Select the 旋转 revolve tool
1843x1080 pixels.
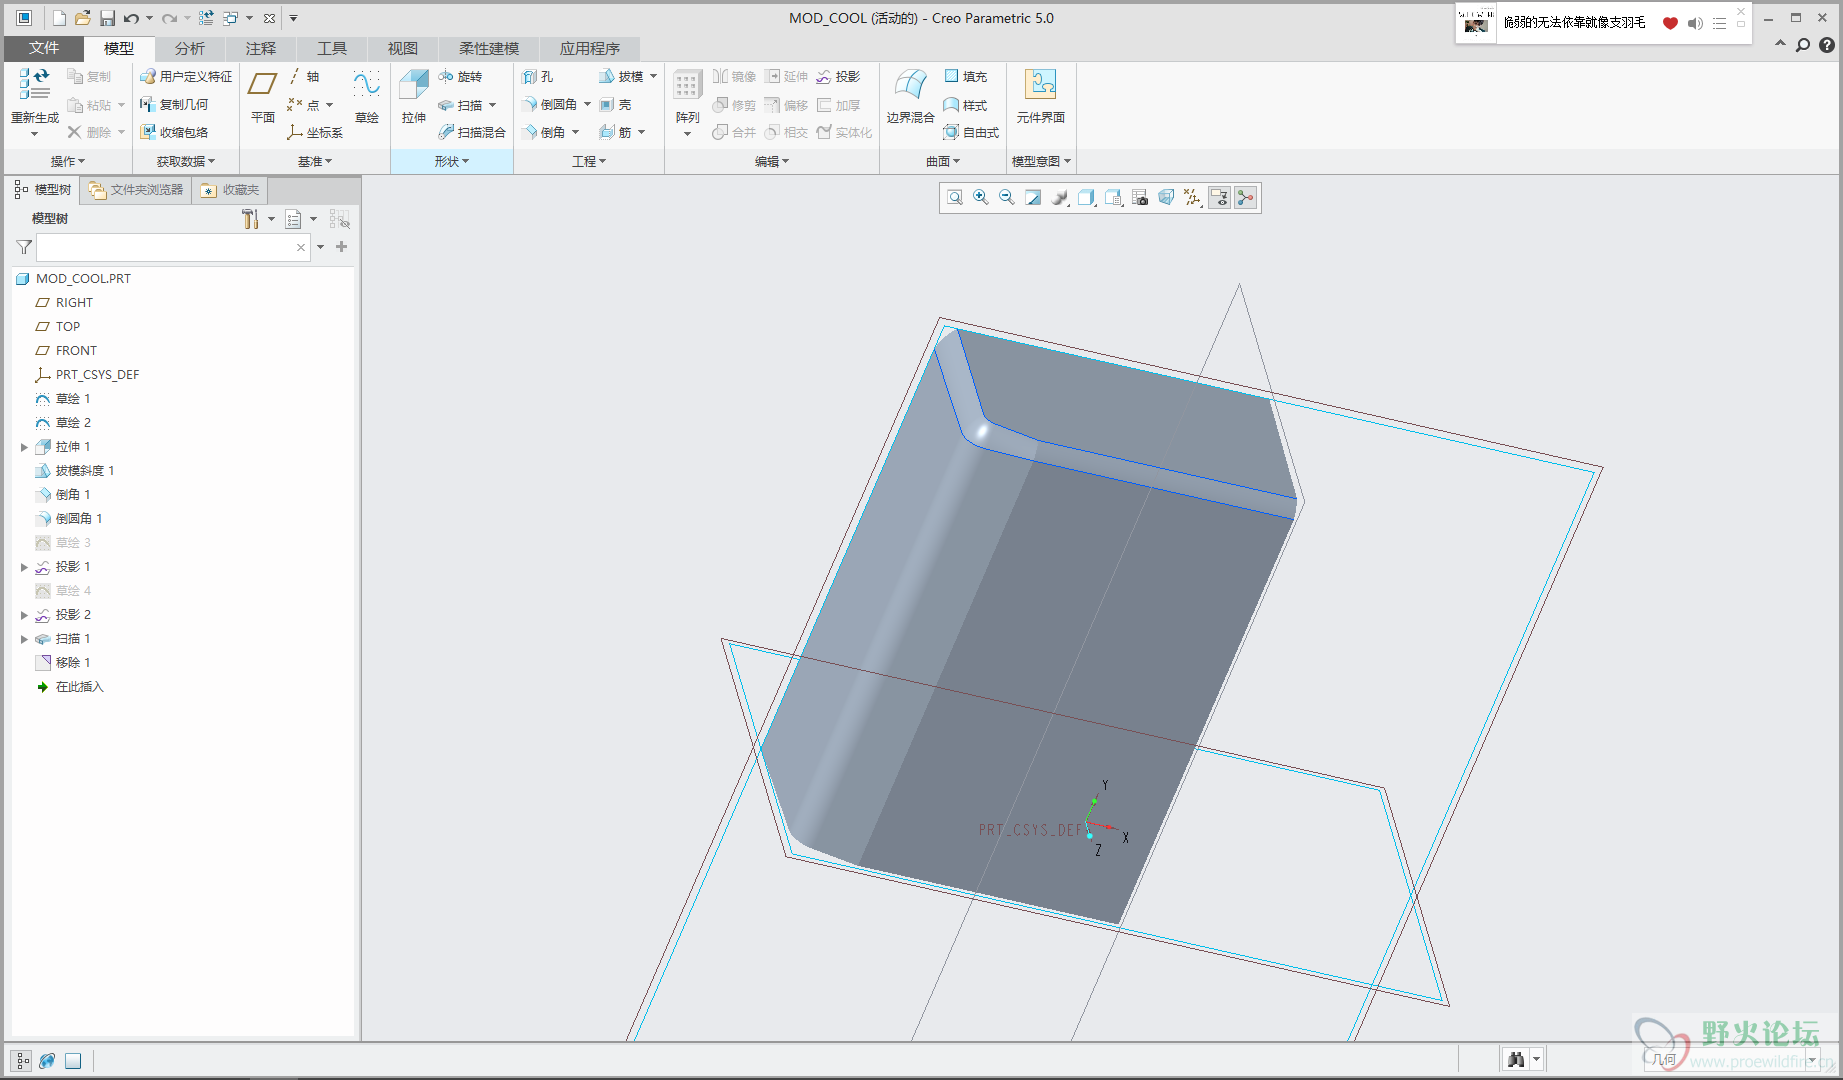click(x=460, y=76)
